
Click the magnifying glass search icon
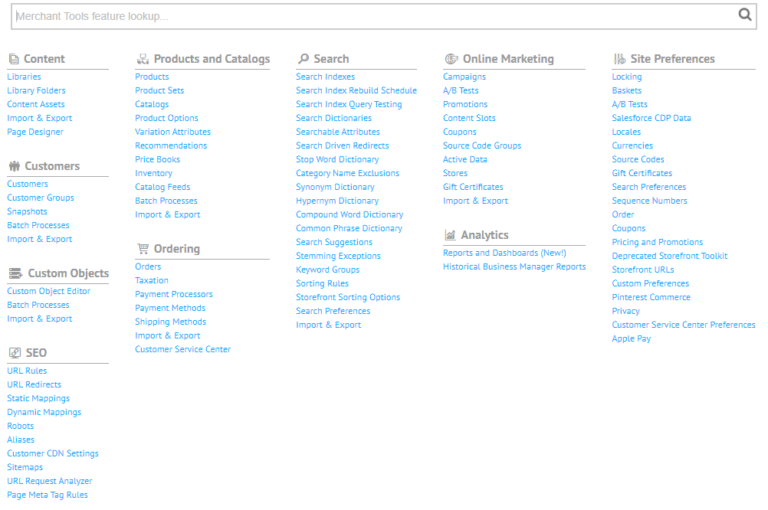[x=744, y=15]
